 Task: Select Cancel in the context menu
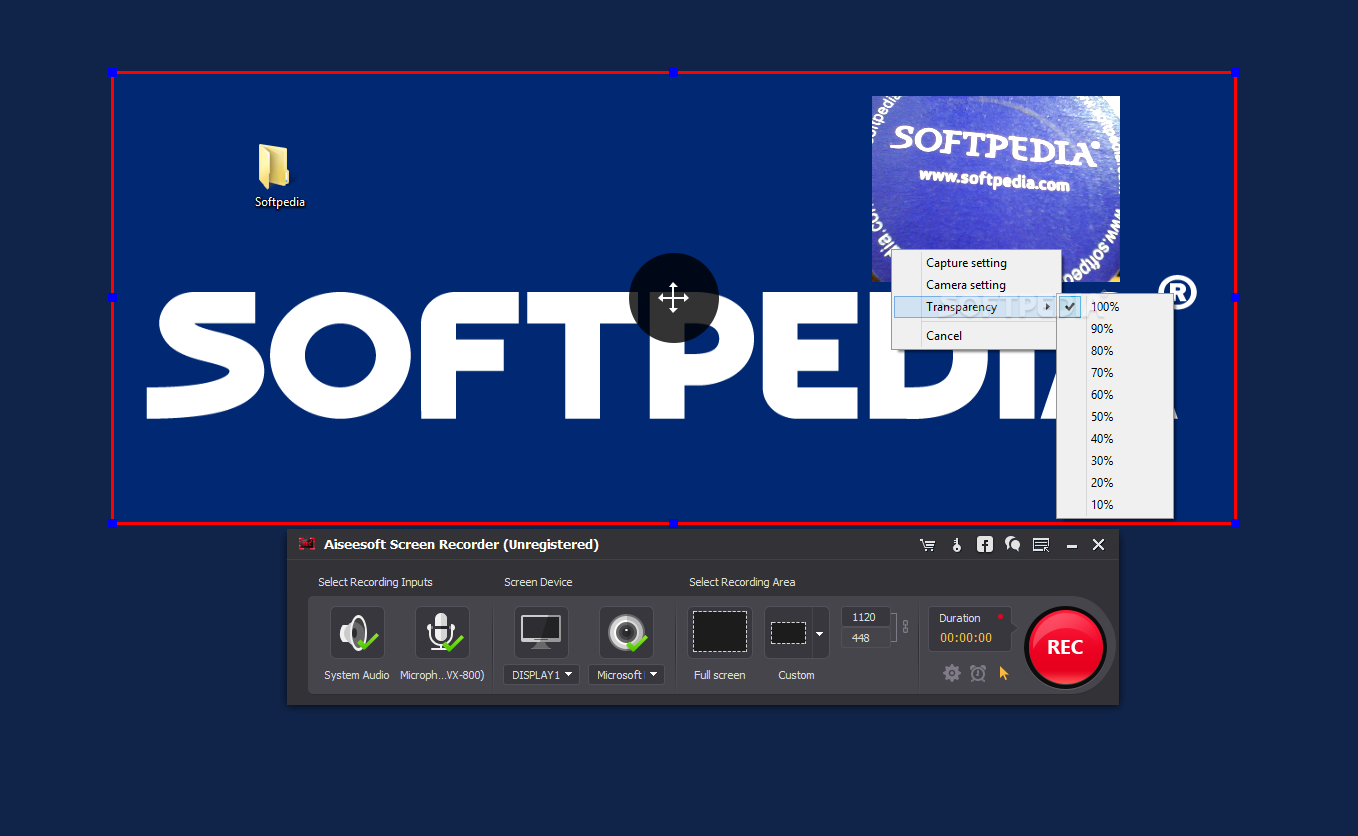click(x=976, y=336)
